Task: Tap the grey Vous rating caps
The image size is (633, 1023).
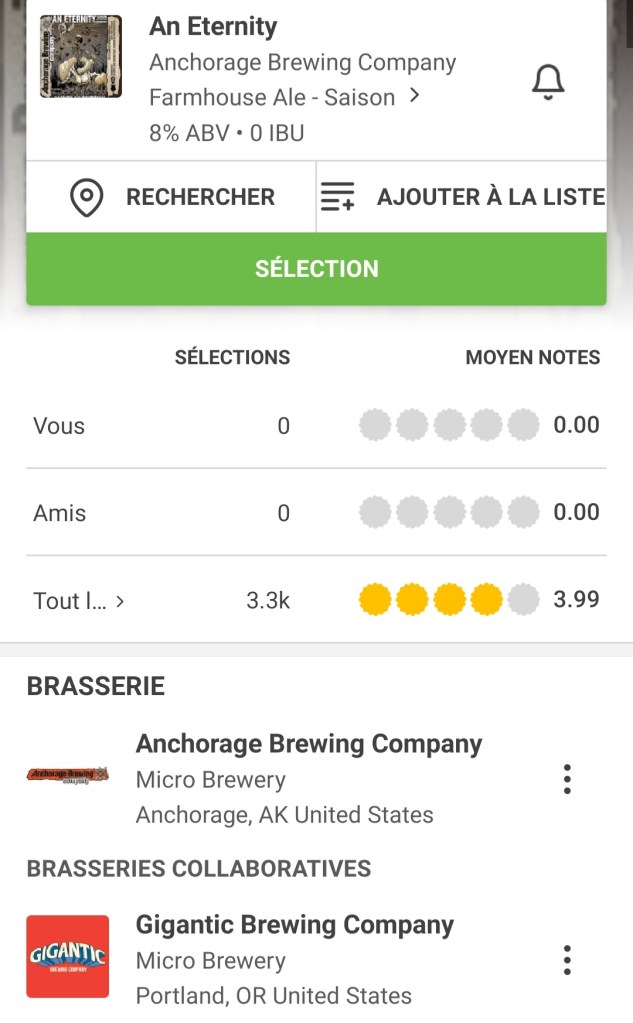Action: coord(449,426)
